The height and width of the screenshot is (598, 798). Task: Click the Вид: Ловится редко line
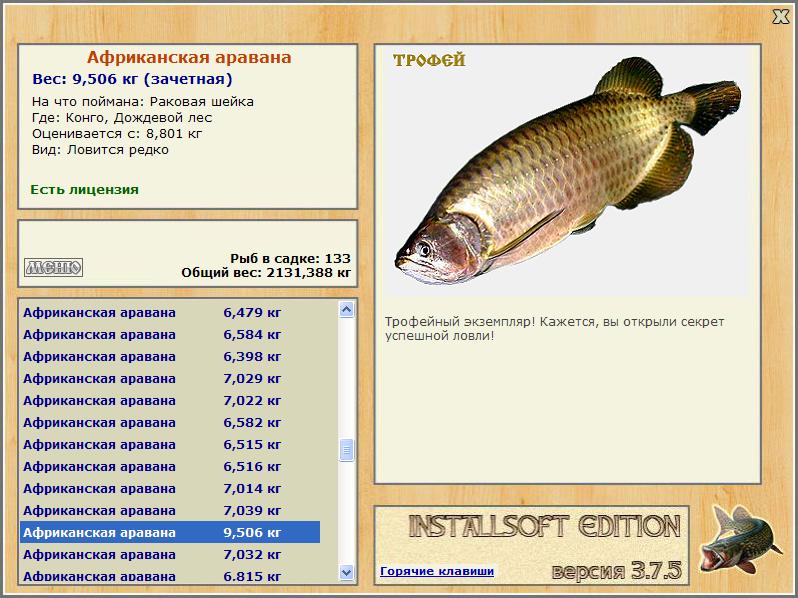[100, 150]
